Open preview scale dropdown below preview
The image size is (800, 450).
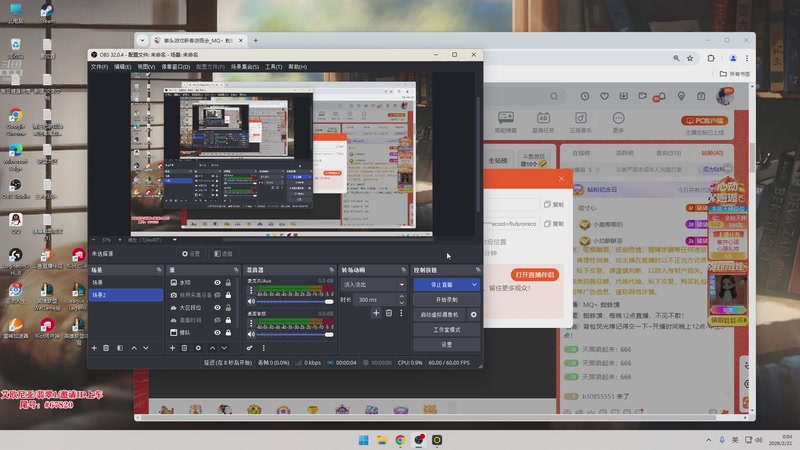[174, 240]
